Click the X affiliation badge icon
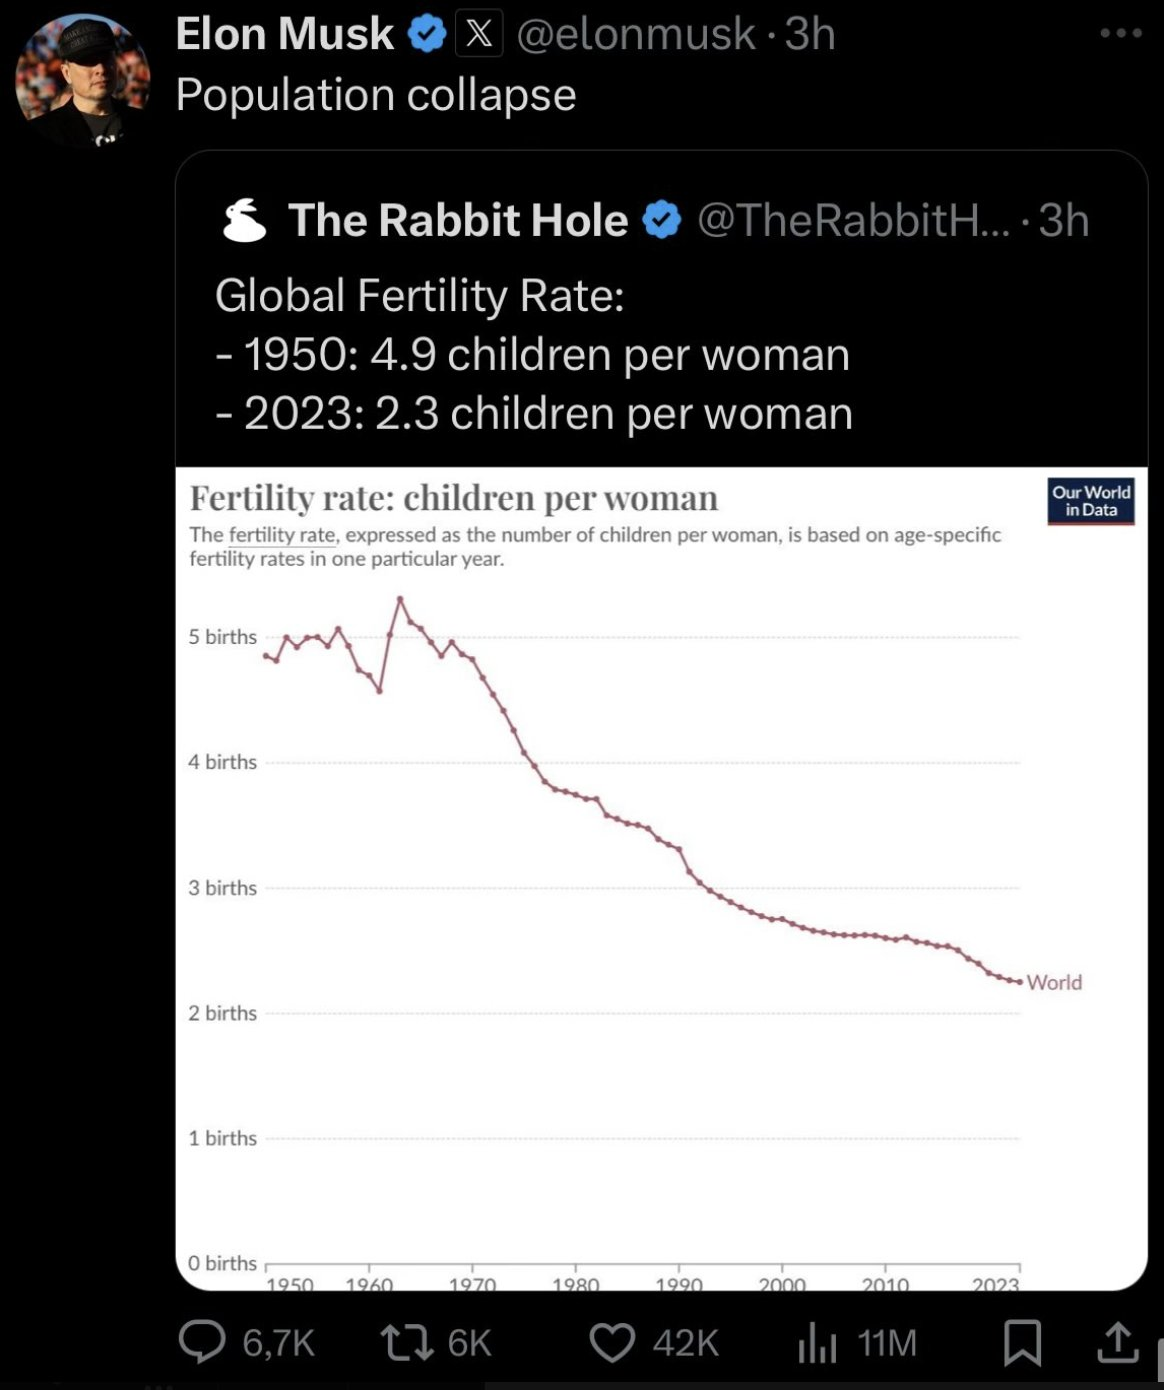Viewport: 1164px width, 1390px height. point(479,35)
